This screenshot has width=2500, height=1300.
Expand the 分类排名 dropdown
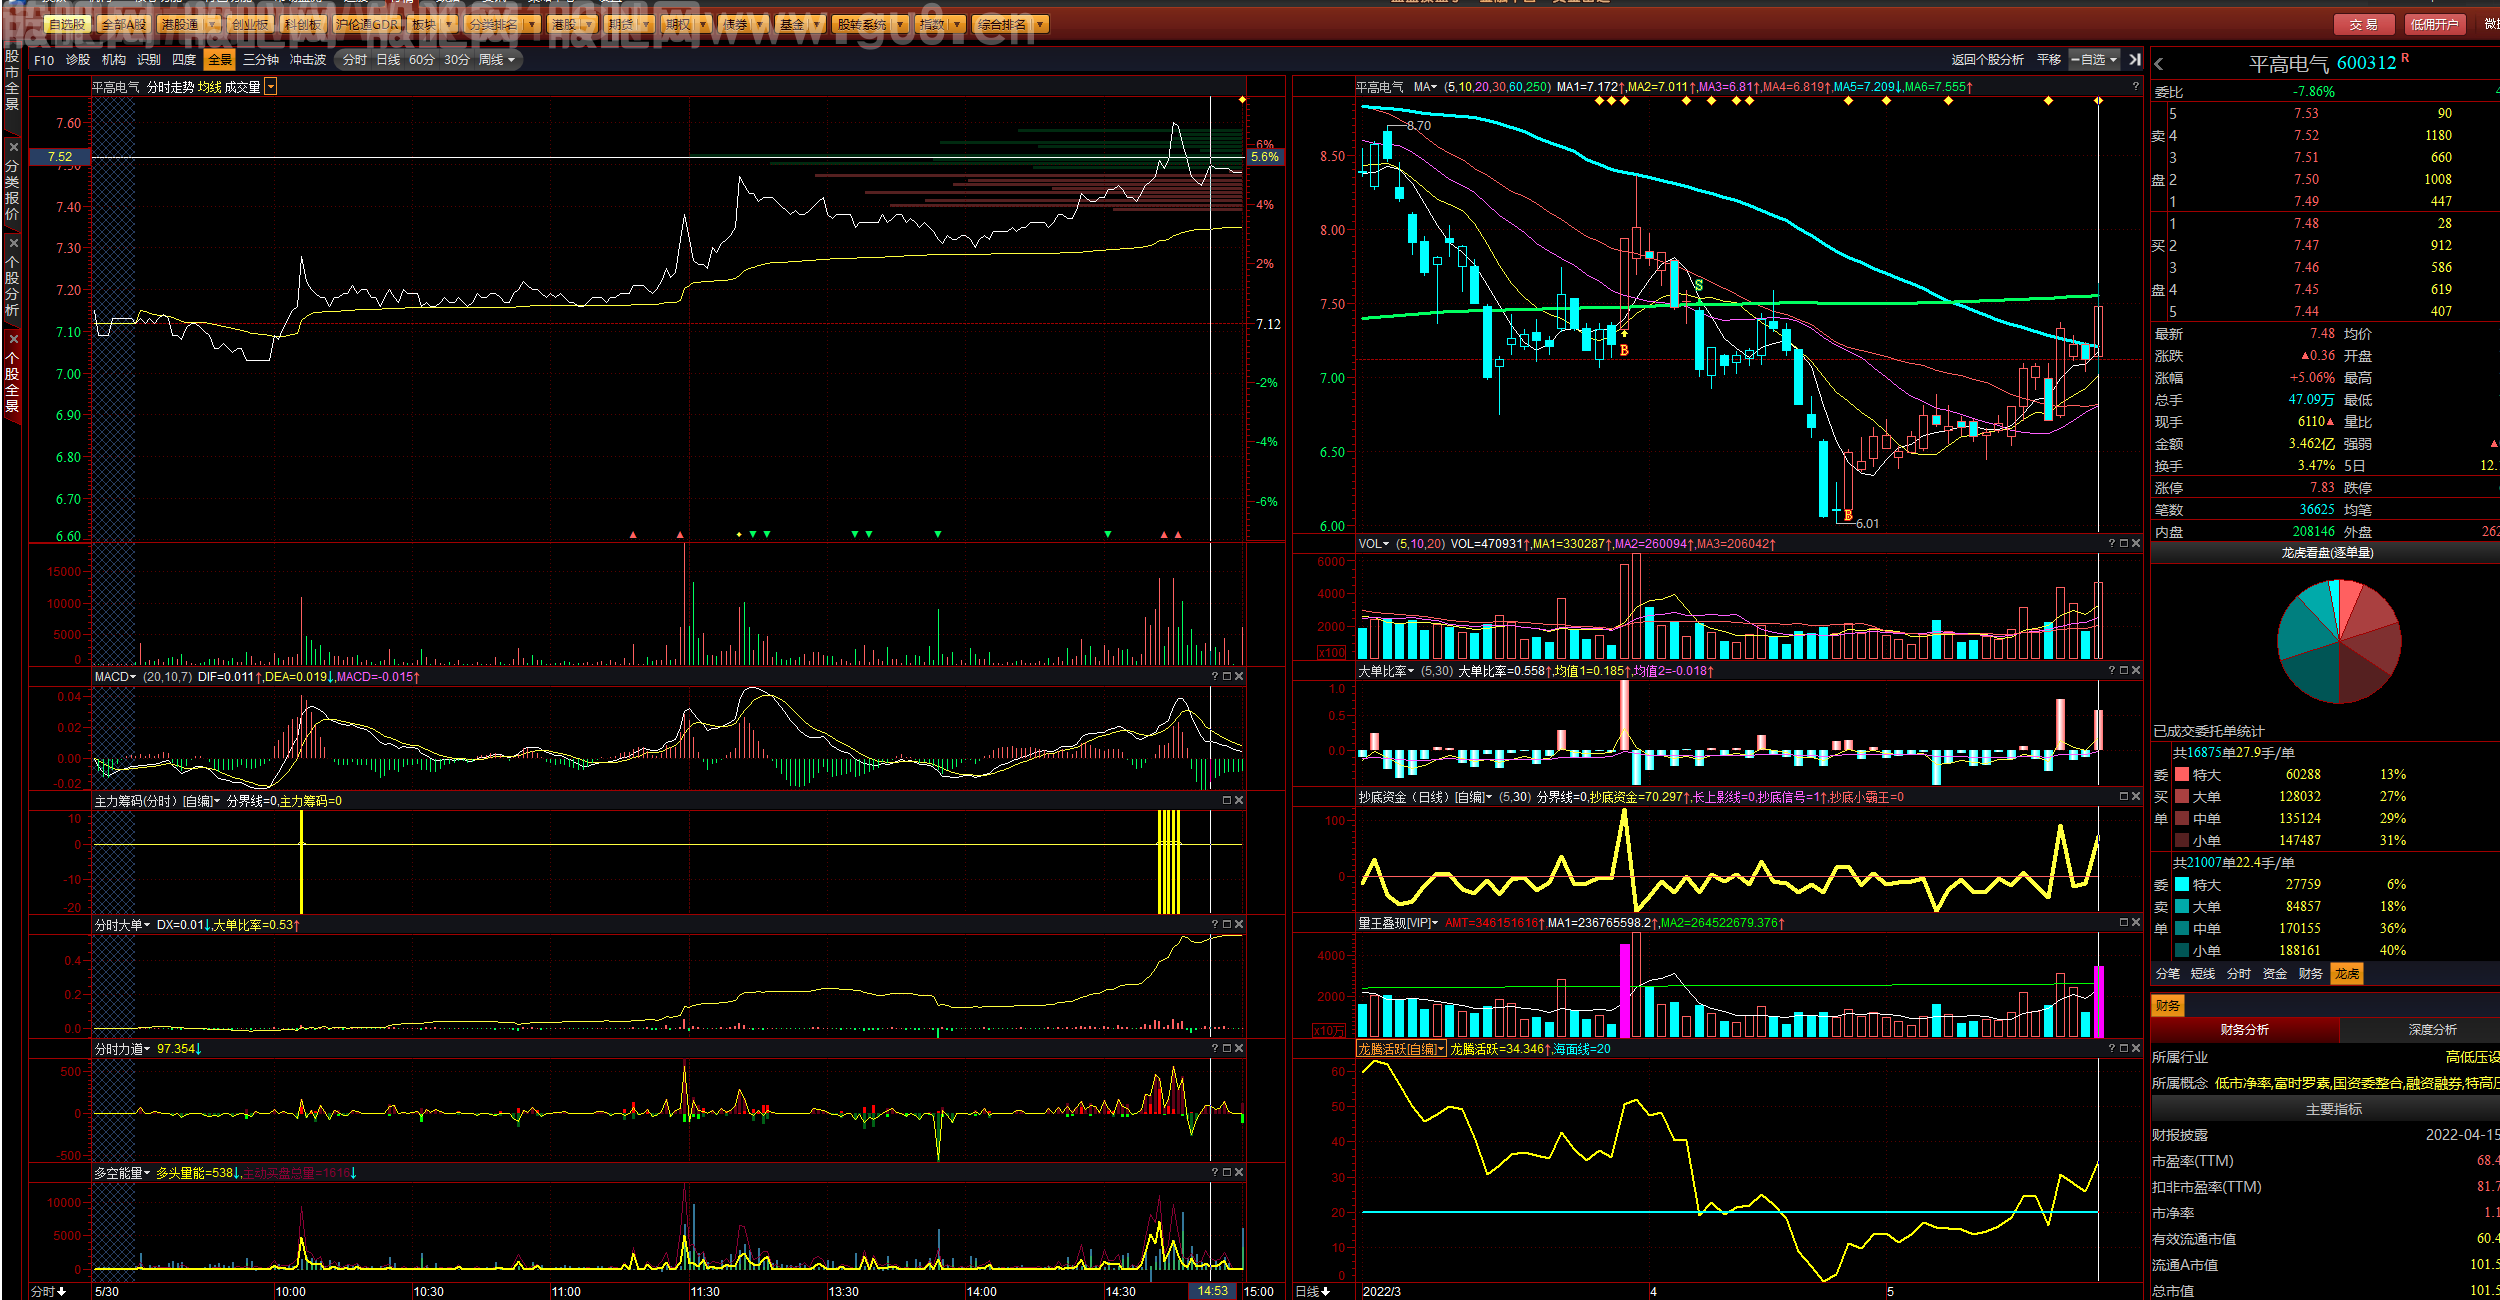coord(531,24)
